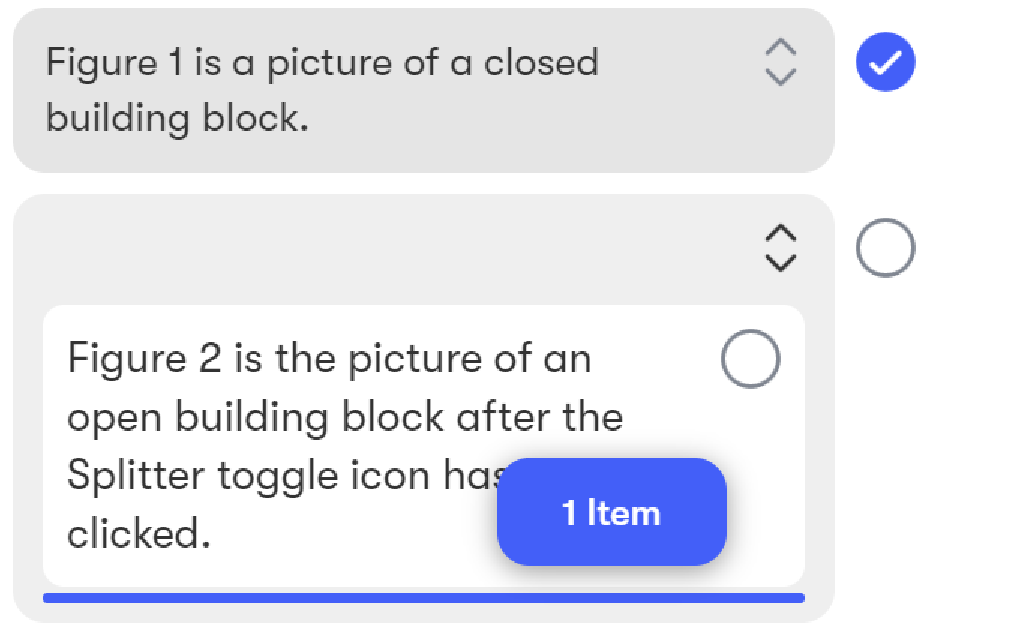
Task: Click the words "building block." in the first card
Action: (x=177, y=119)
